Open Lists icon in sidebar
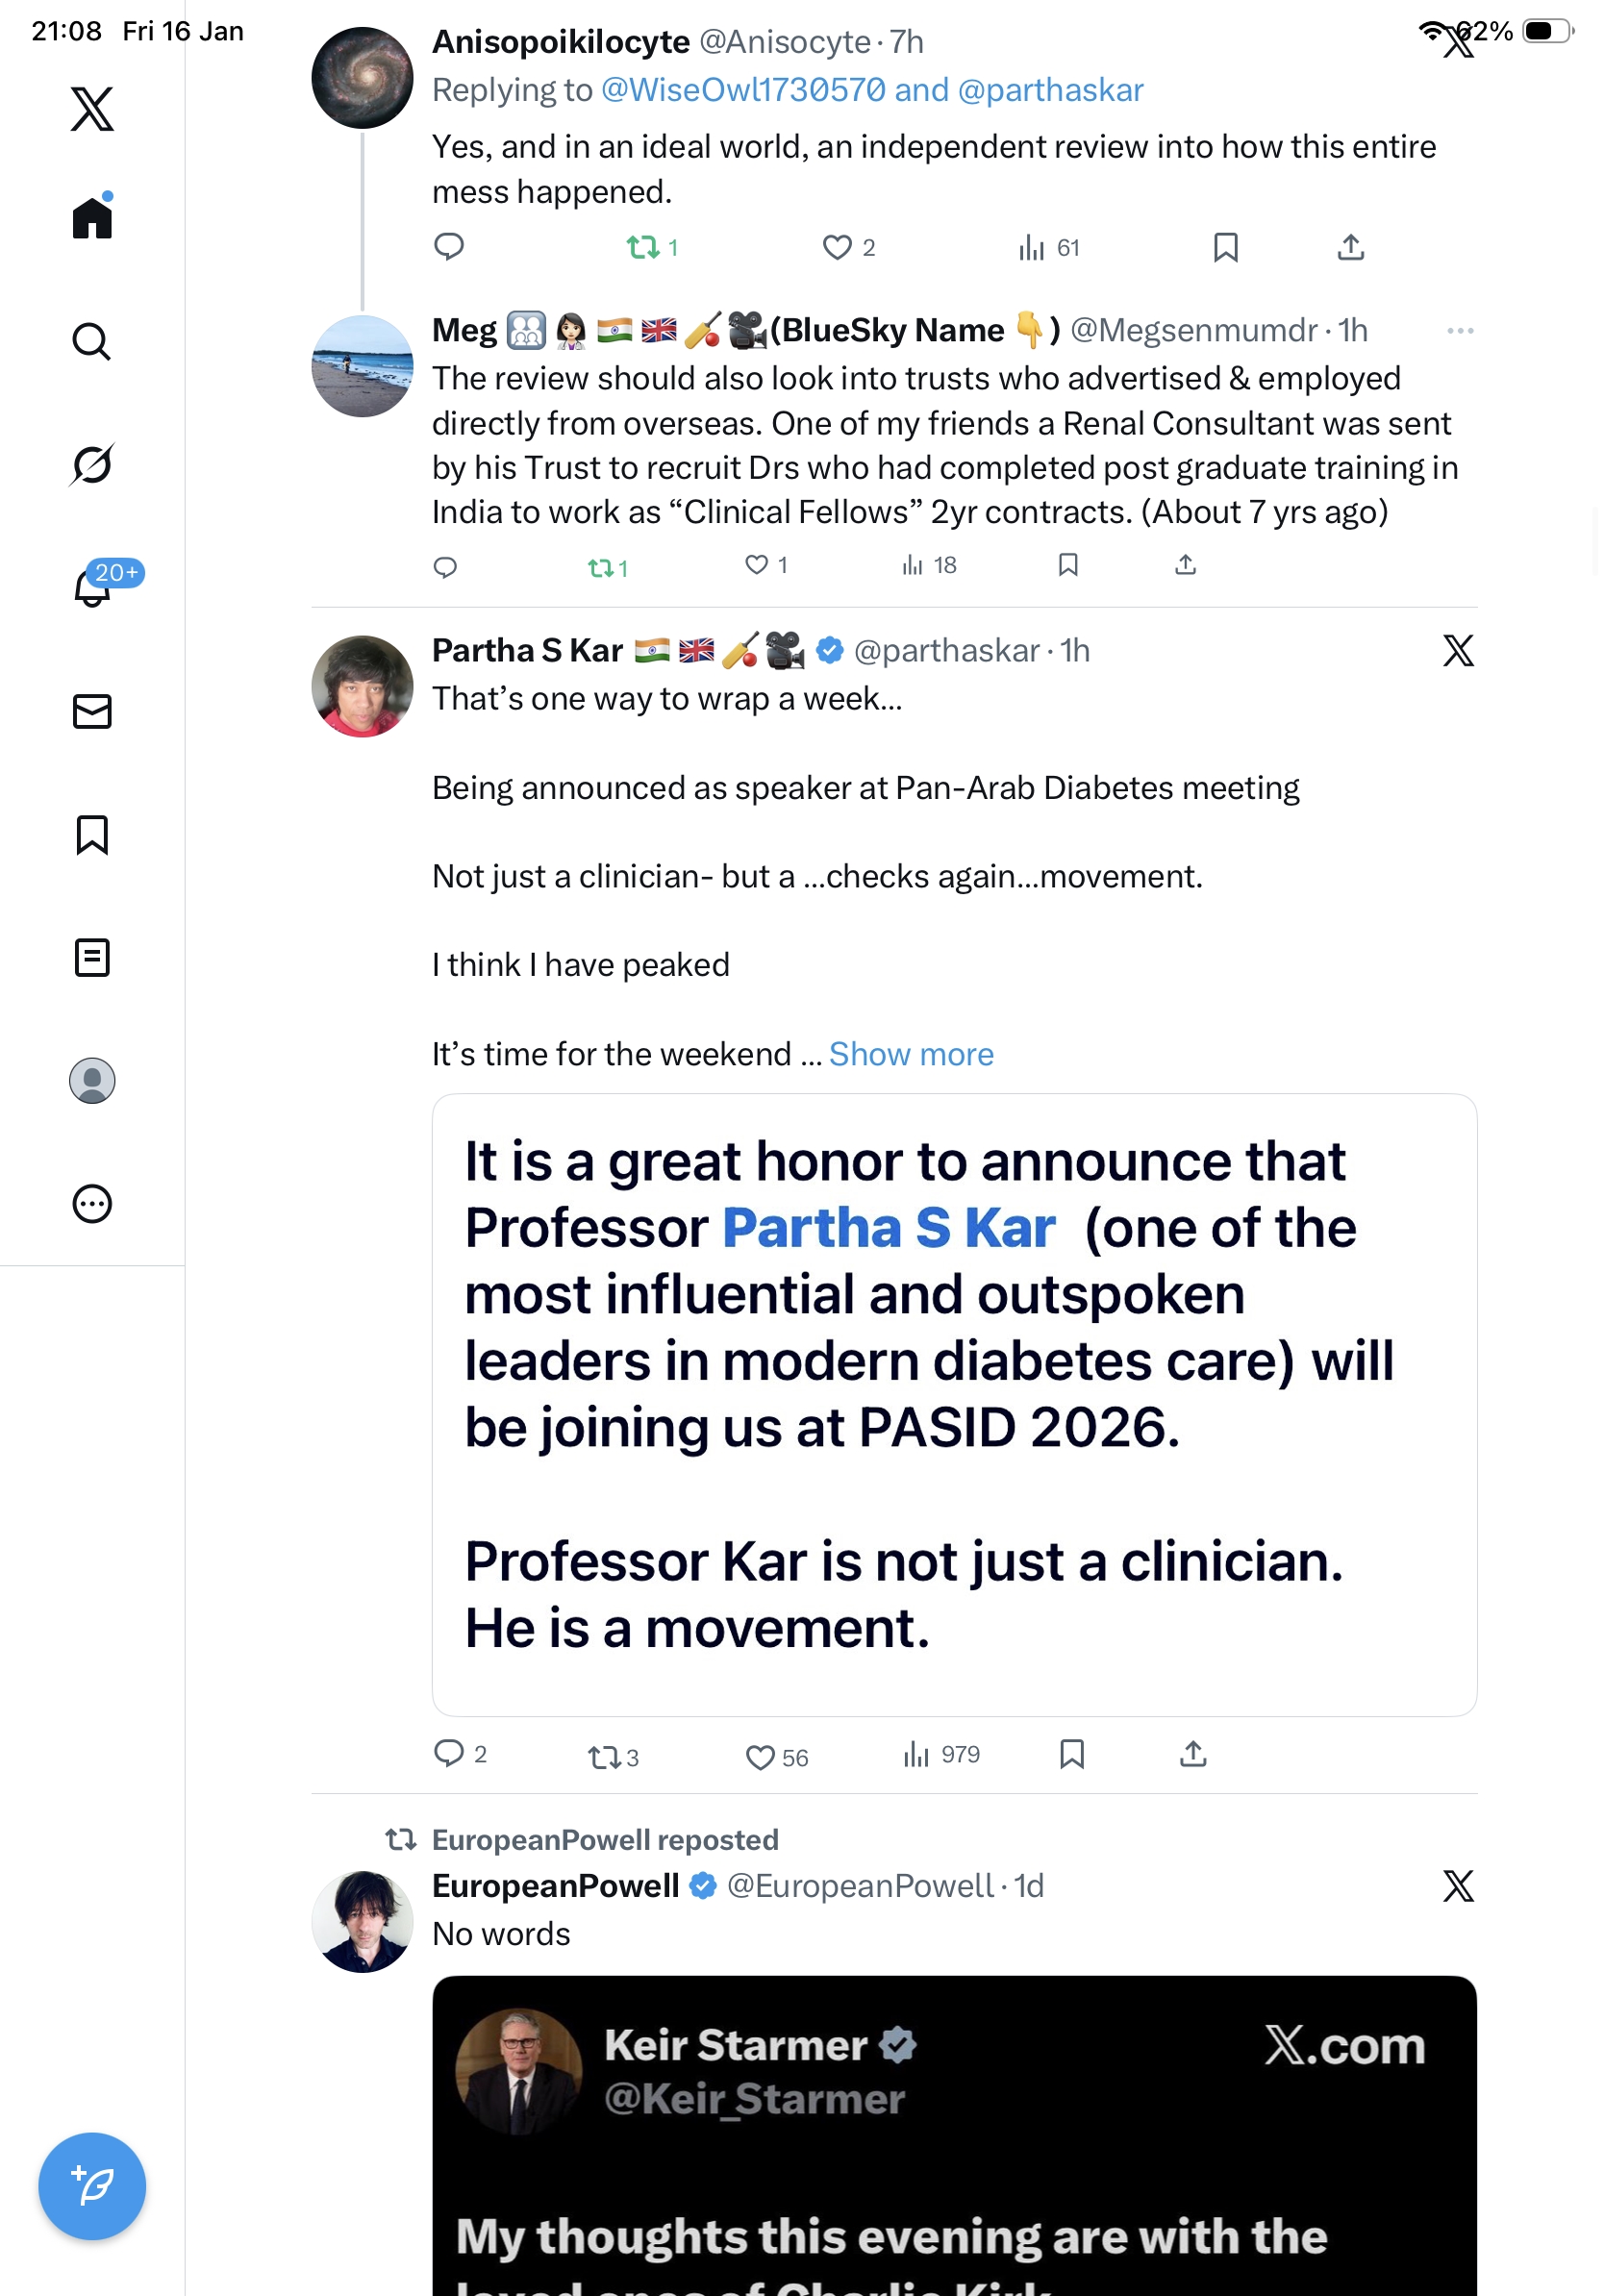This screenshot has width=1604, height=2296. click(92, 957)
